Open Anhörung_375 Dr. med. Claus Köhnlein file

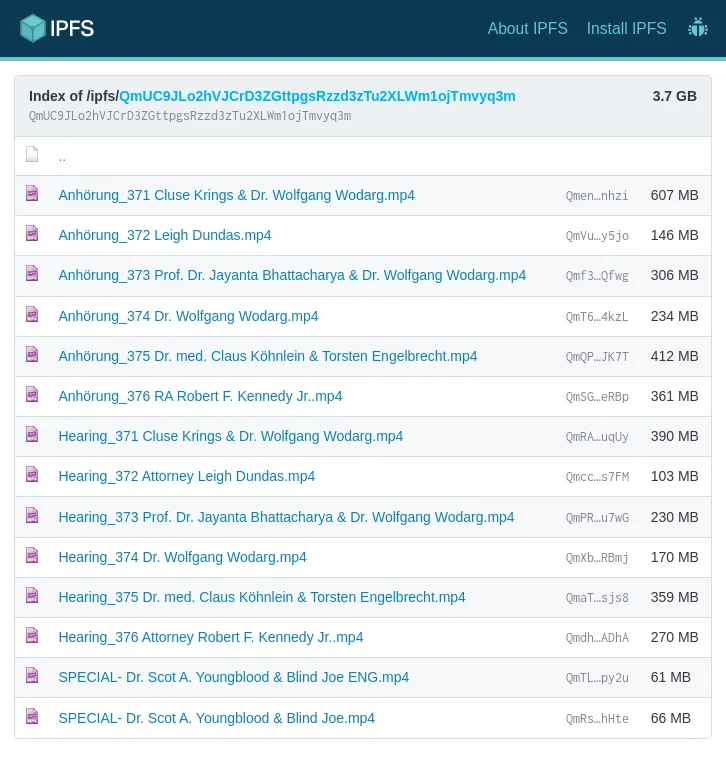(268, 356)
